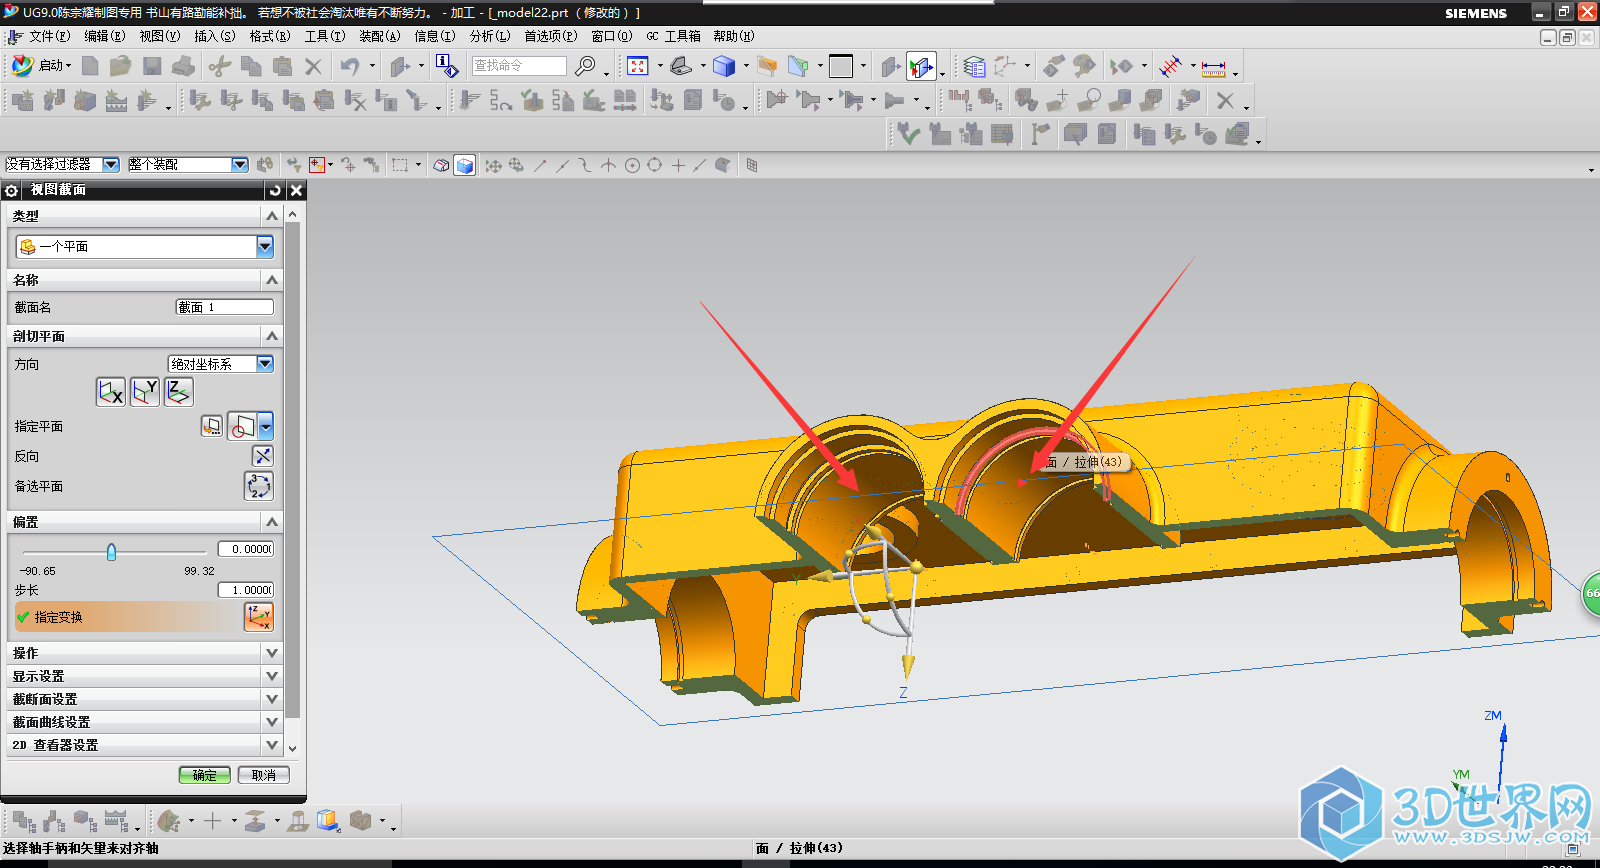This screenshot has width=1600, height=868.
Task: Open the 编辑(E) menu
Action: [x=104, y=36]
